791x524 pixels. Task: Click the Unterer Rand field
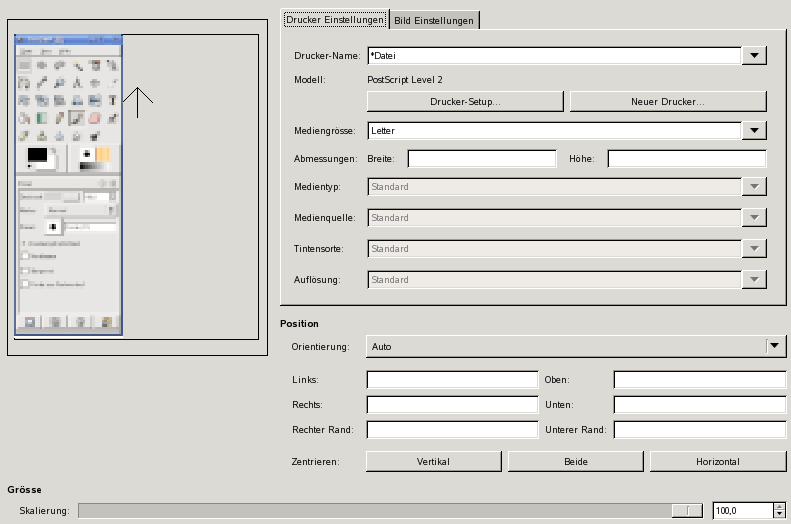(700, 430)
